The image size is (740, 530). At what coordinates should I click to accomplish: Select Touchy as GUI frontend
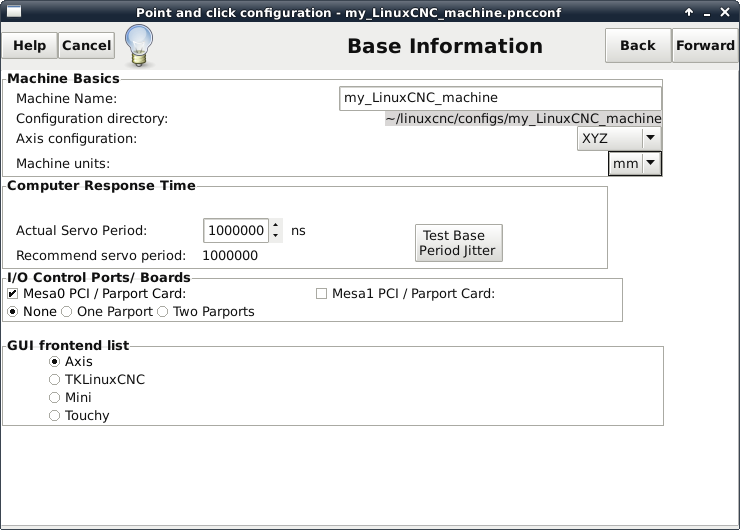[55, 415]
